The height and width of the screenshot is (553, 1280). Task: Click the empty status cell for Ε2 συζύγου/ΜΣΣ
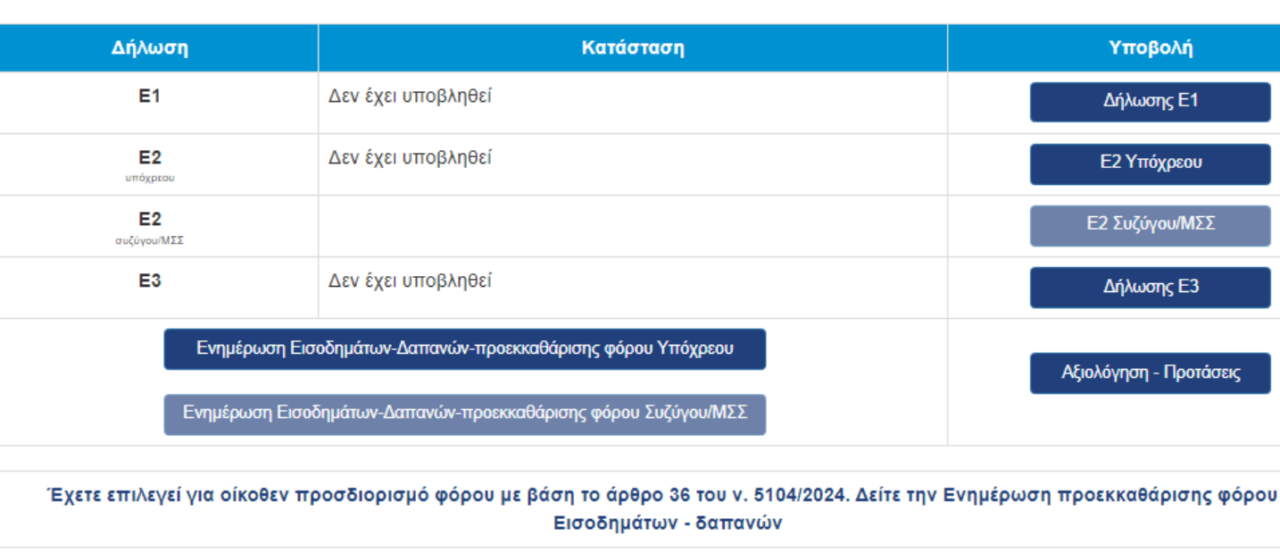(x=633, y=226)
